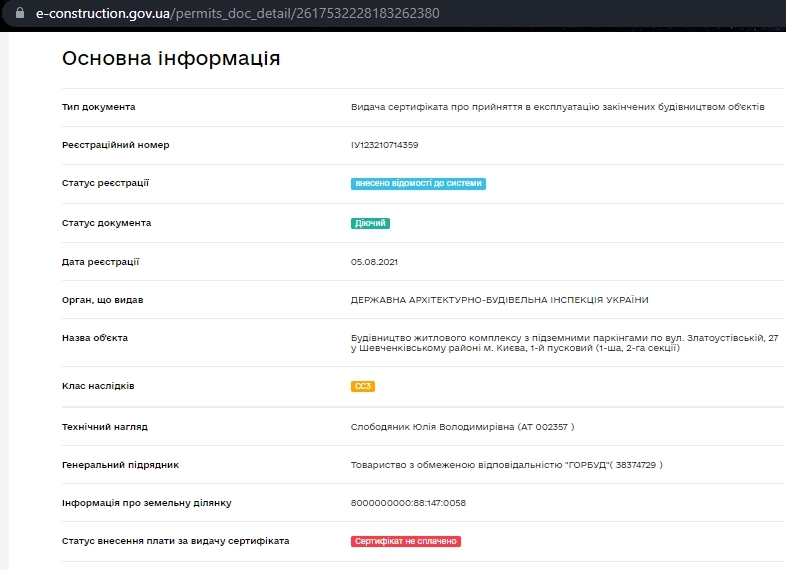
Task: Click the padlock icon in address bar
Action: click(x=20, y=13)
